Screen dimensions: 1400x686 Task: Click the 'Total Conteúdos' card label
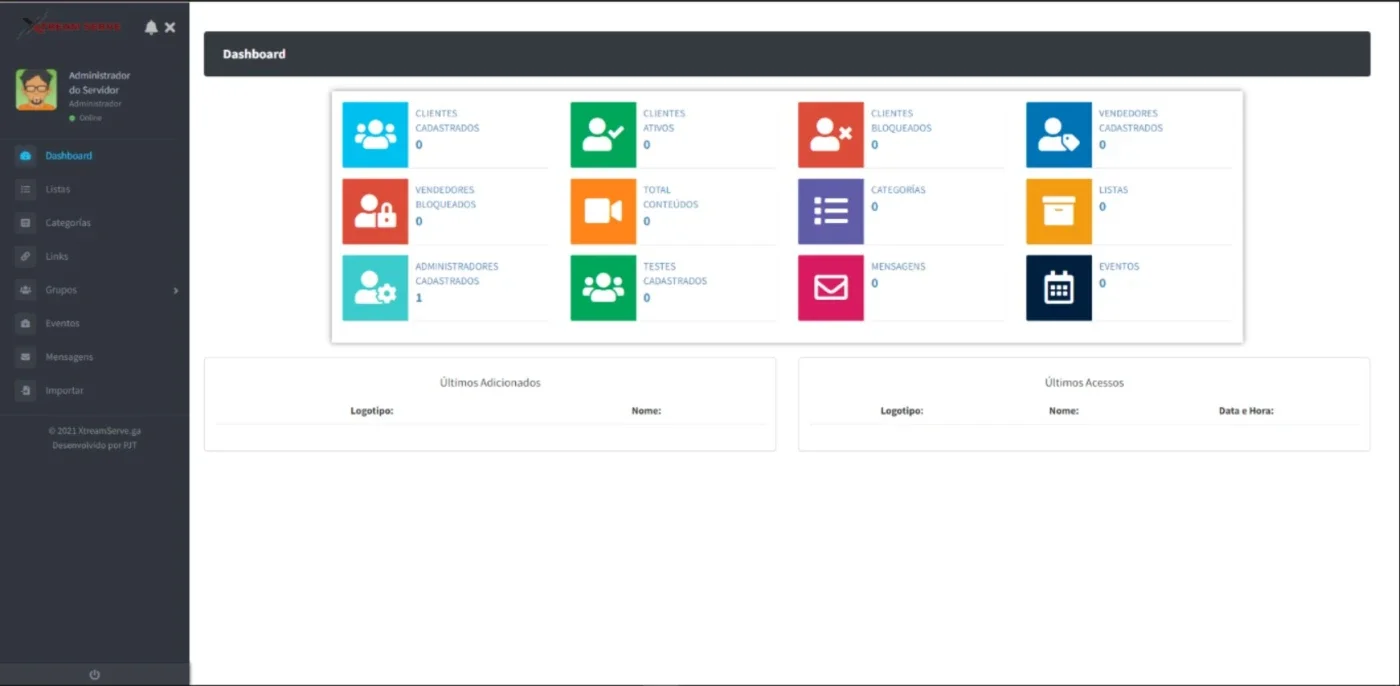coord(671,197)
